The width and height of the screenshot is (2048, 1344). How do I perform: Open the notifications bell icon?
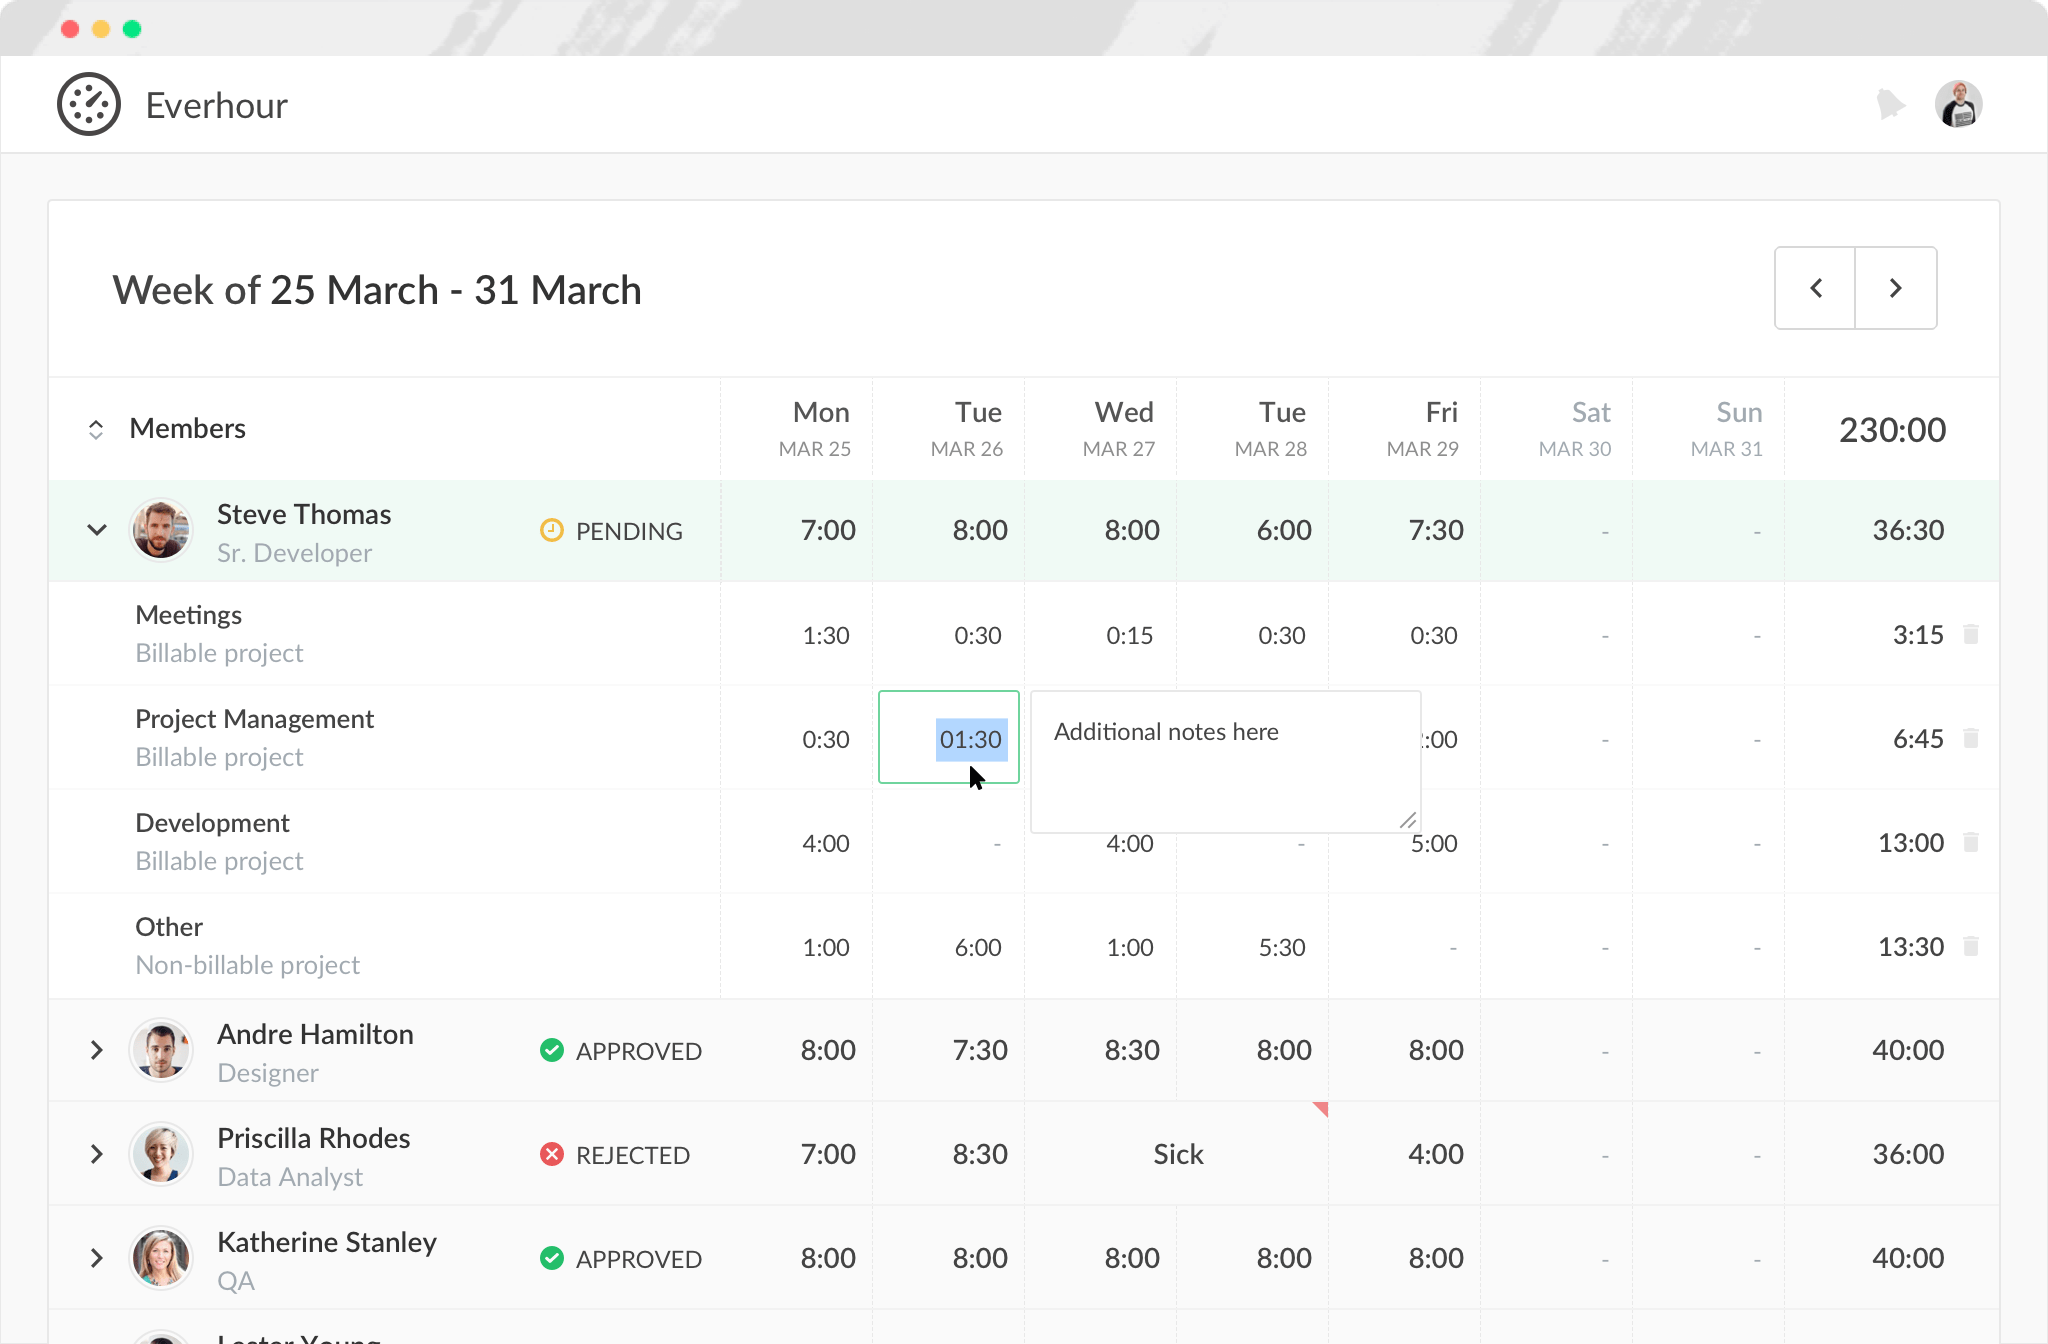point(1889,104)
